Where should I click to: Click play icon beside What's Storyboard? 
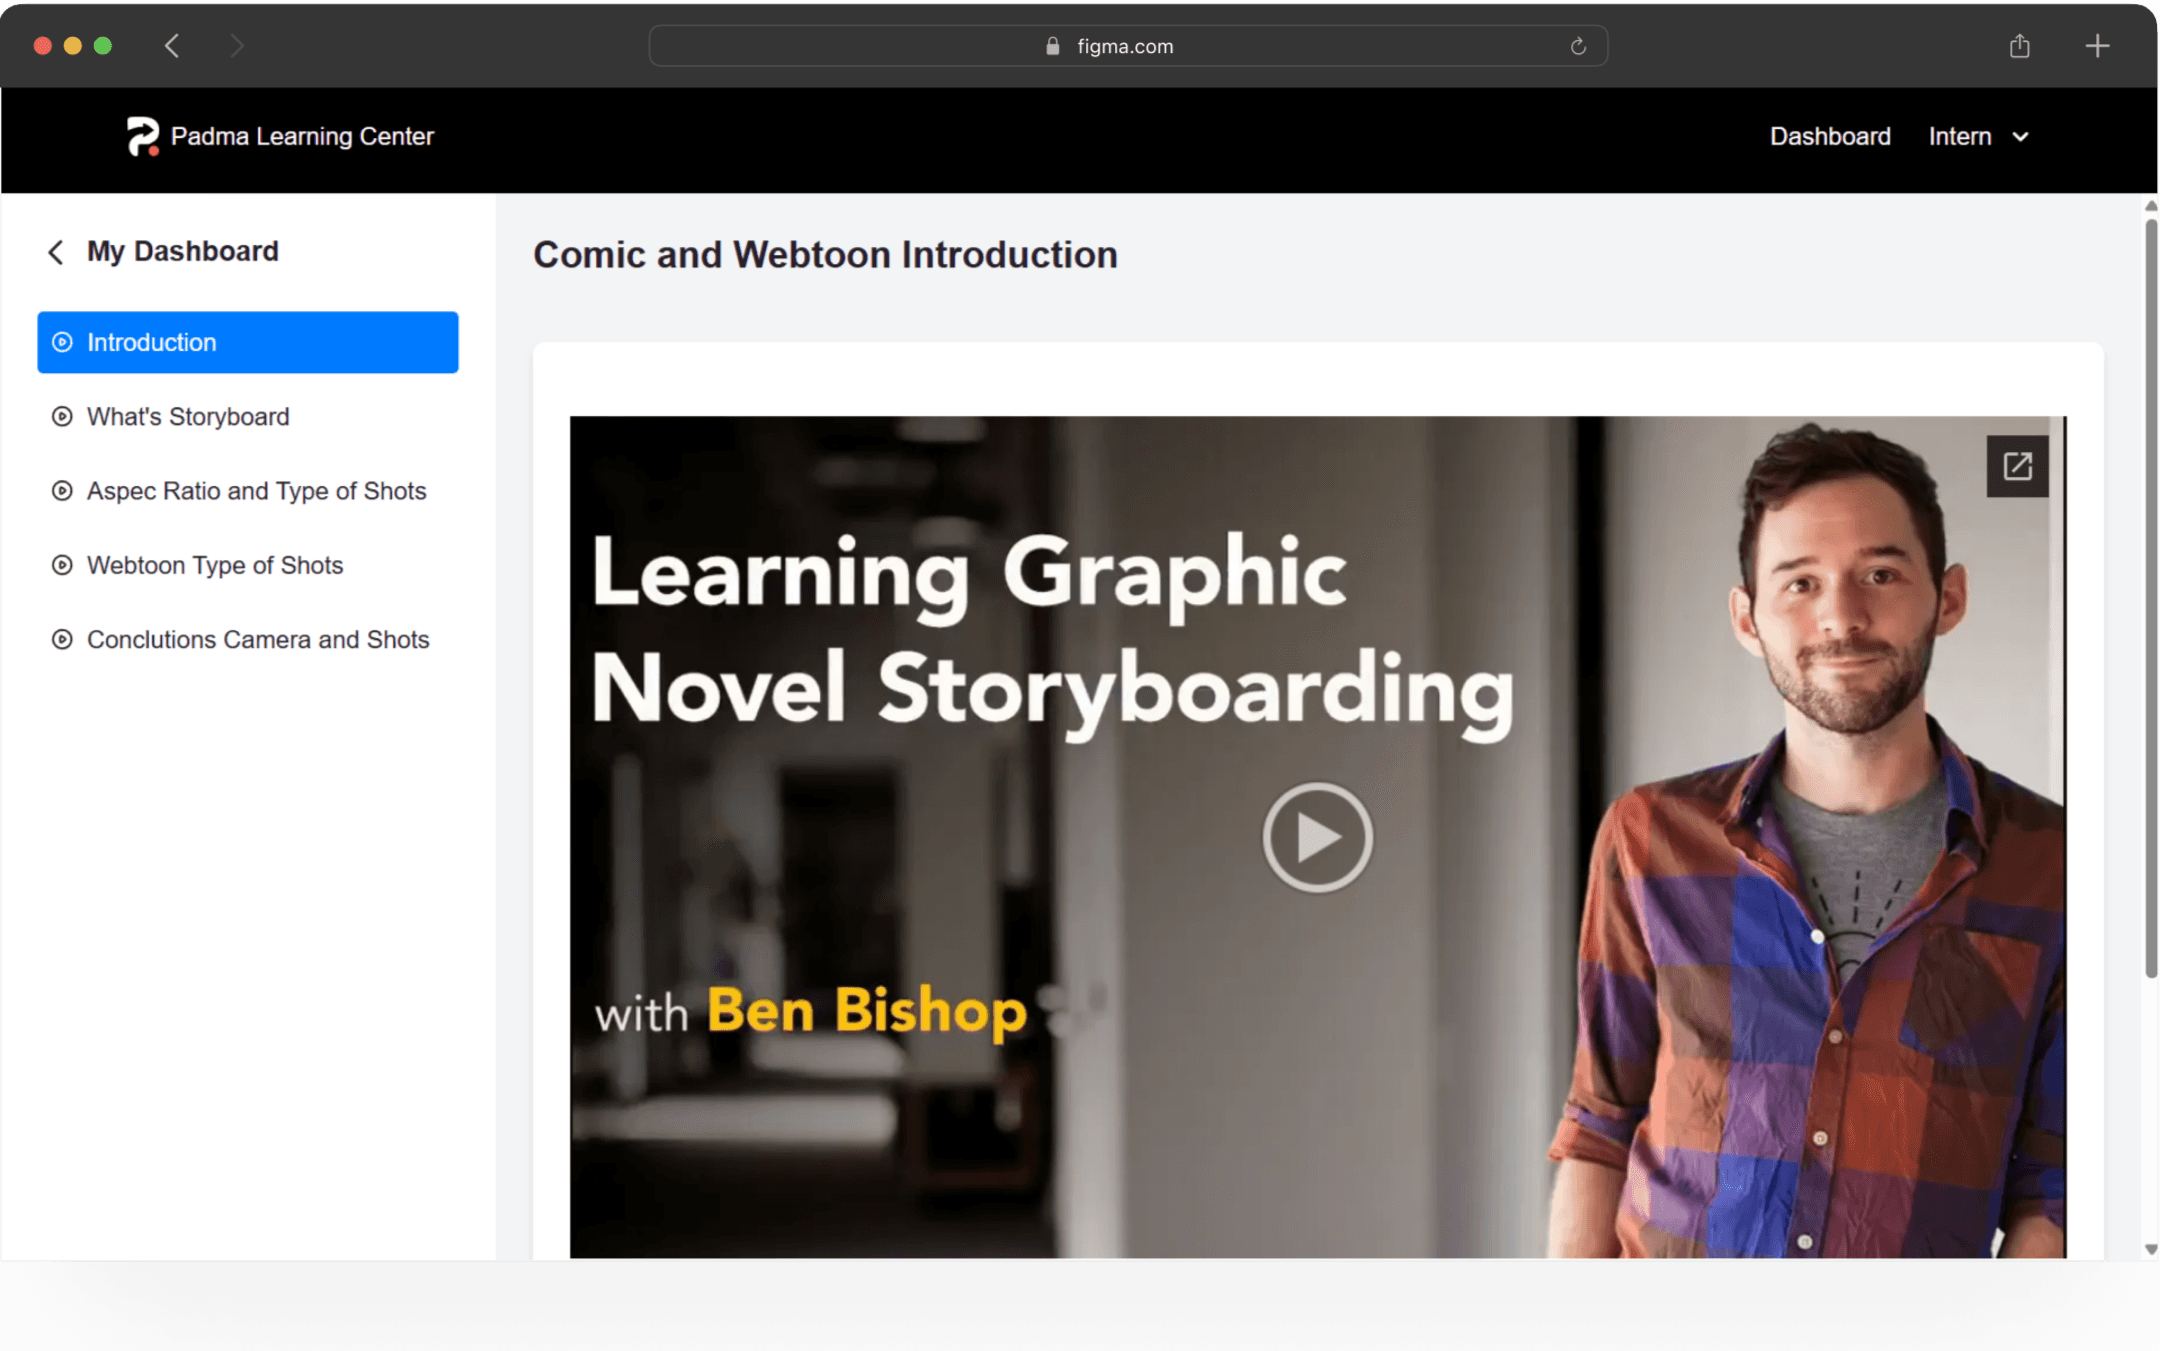coord(62,417)
